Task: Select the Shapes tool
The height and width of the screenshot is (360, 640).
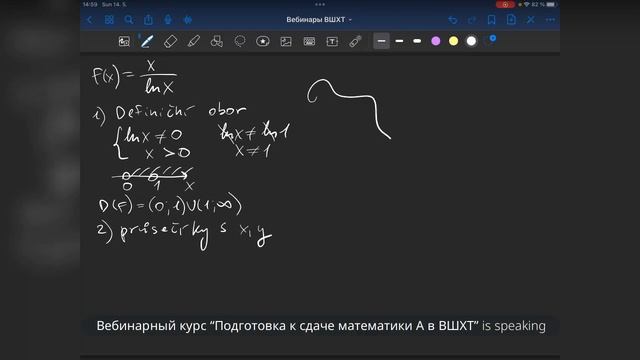Action: click(x=217, y=41)
